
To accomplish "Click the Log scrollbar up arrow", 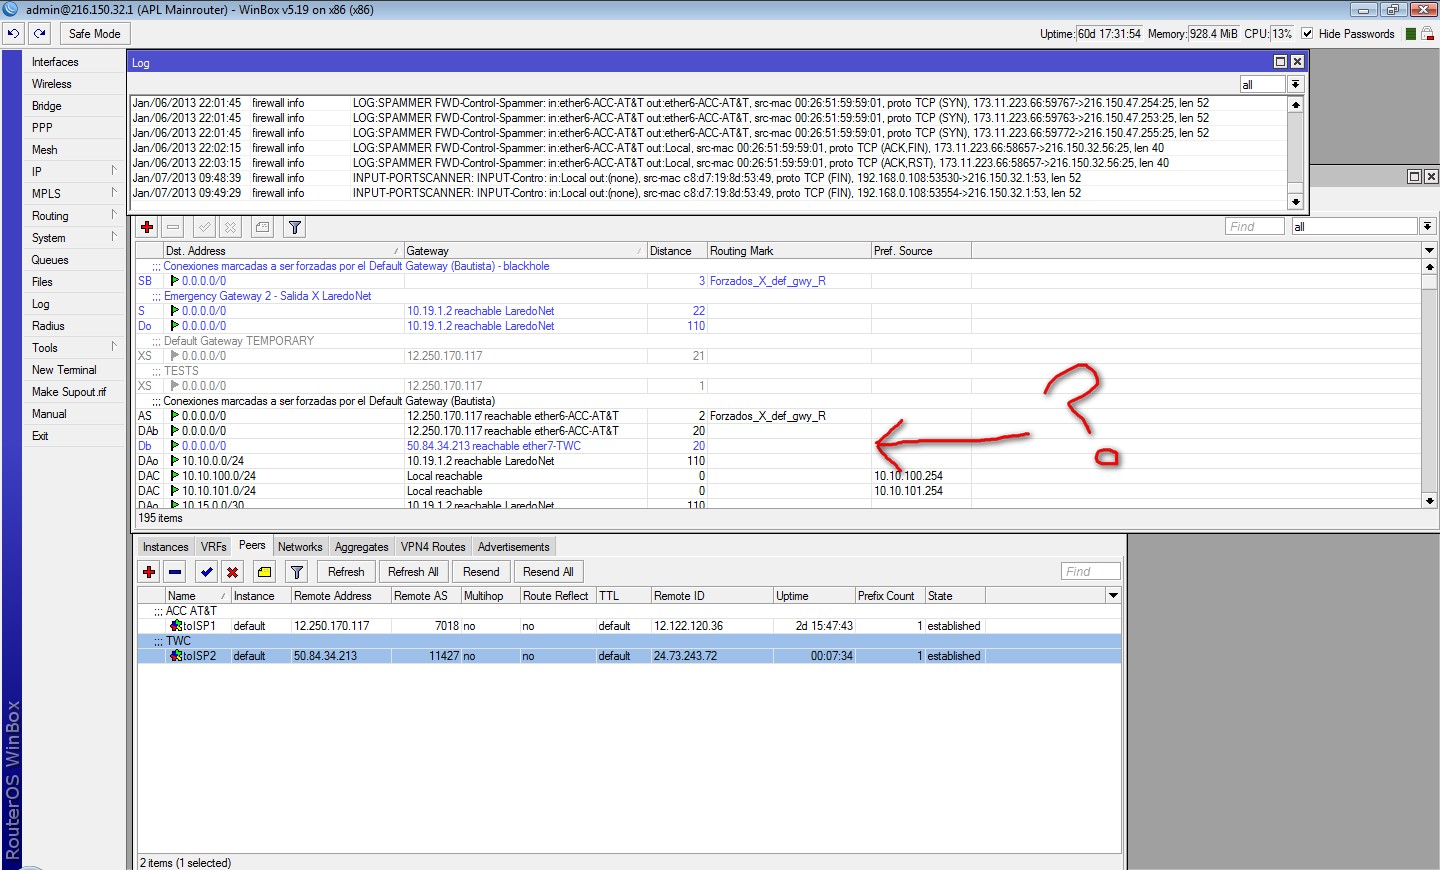I will 1296,104.
